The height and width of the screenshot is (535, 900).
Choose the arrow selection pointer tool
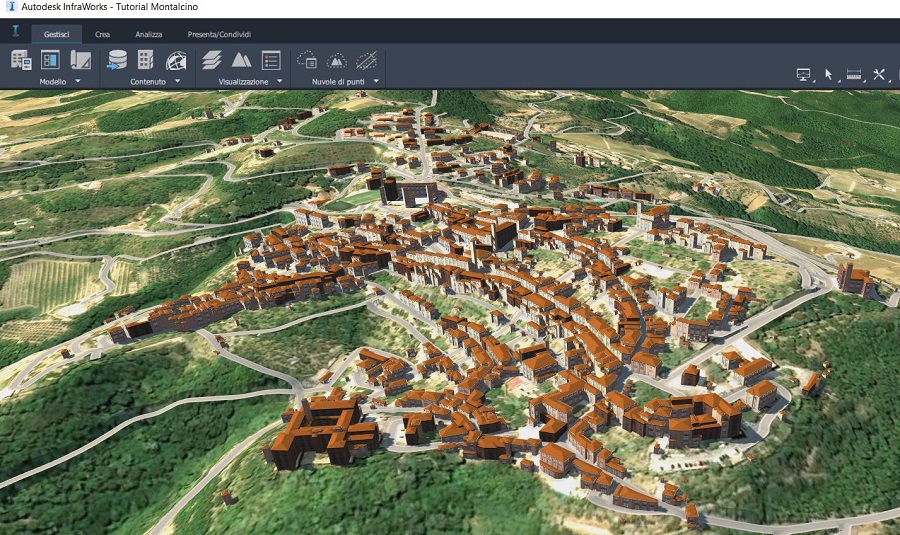[x=828, y=75]
